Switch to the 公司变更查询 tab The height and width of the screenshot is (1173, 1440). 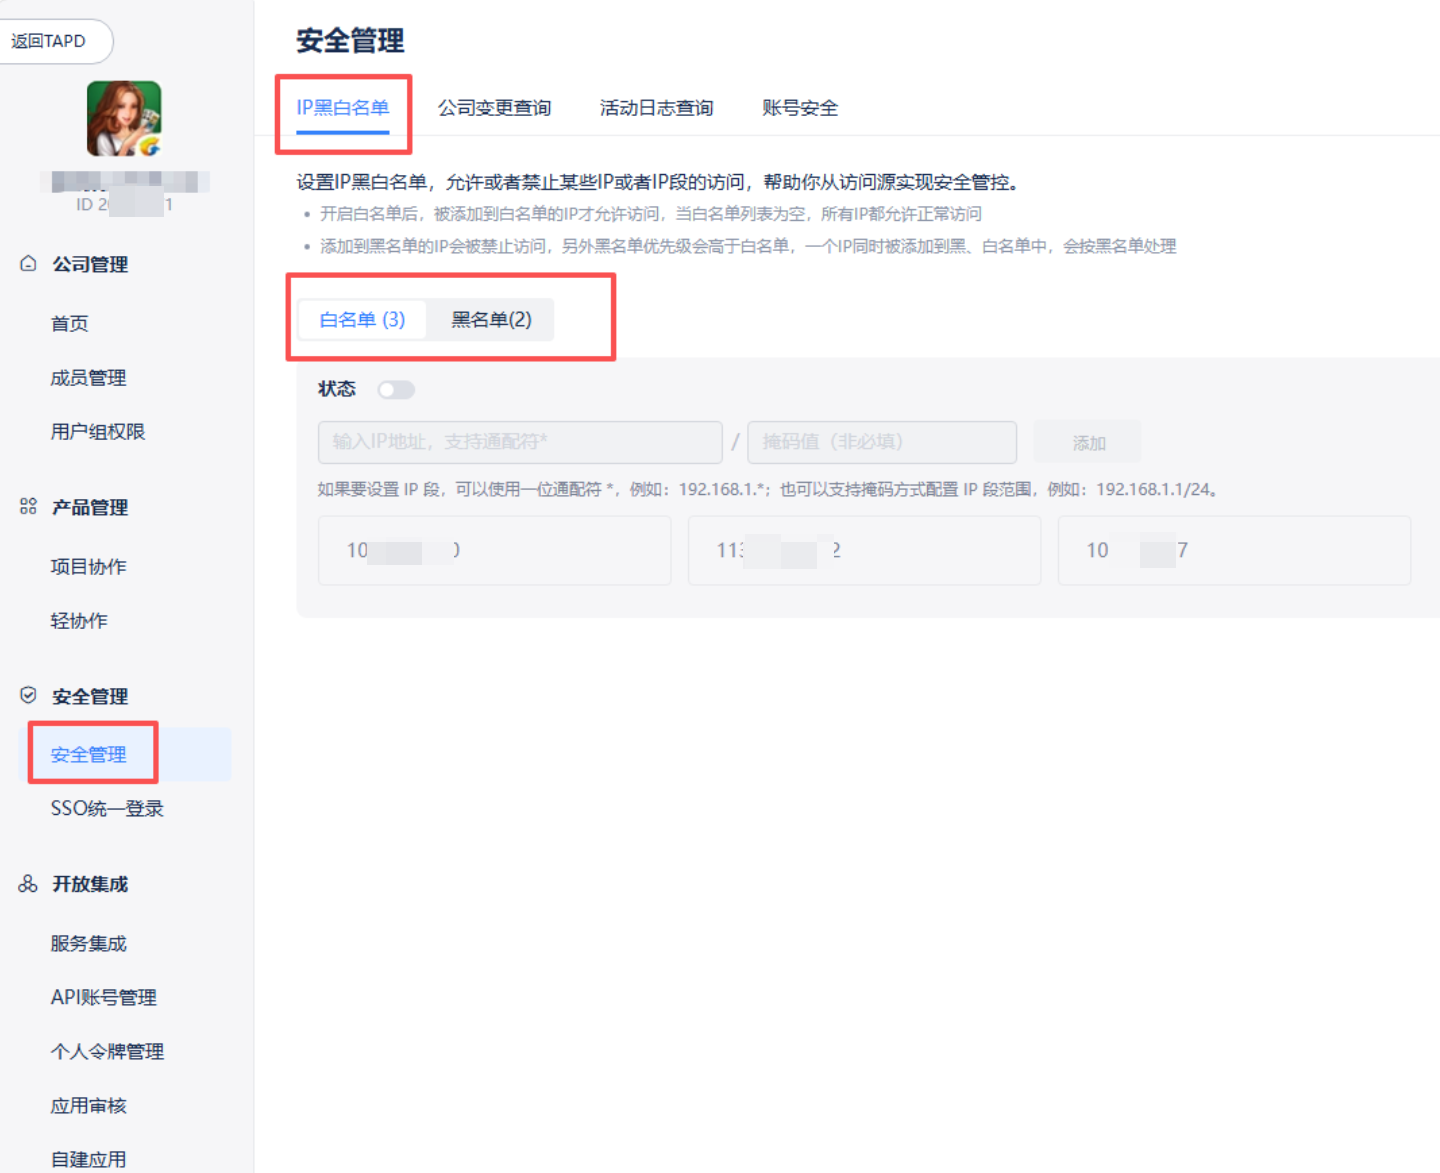[494, 108]
